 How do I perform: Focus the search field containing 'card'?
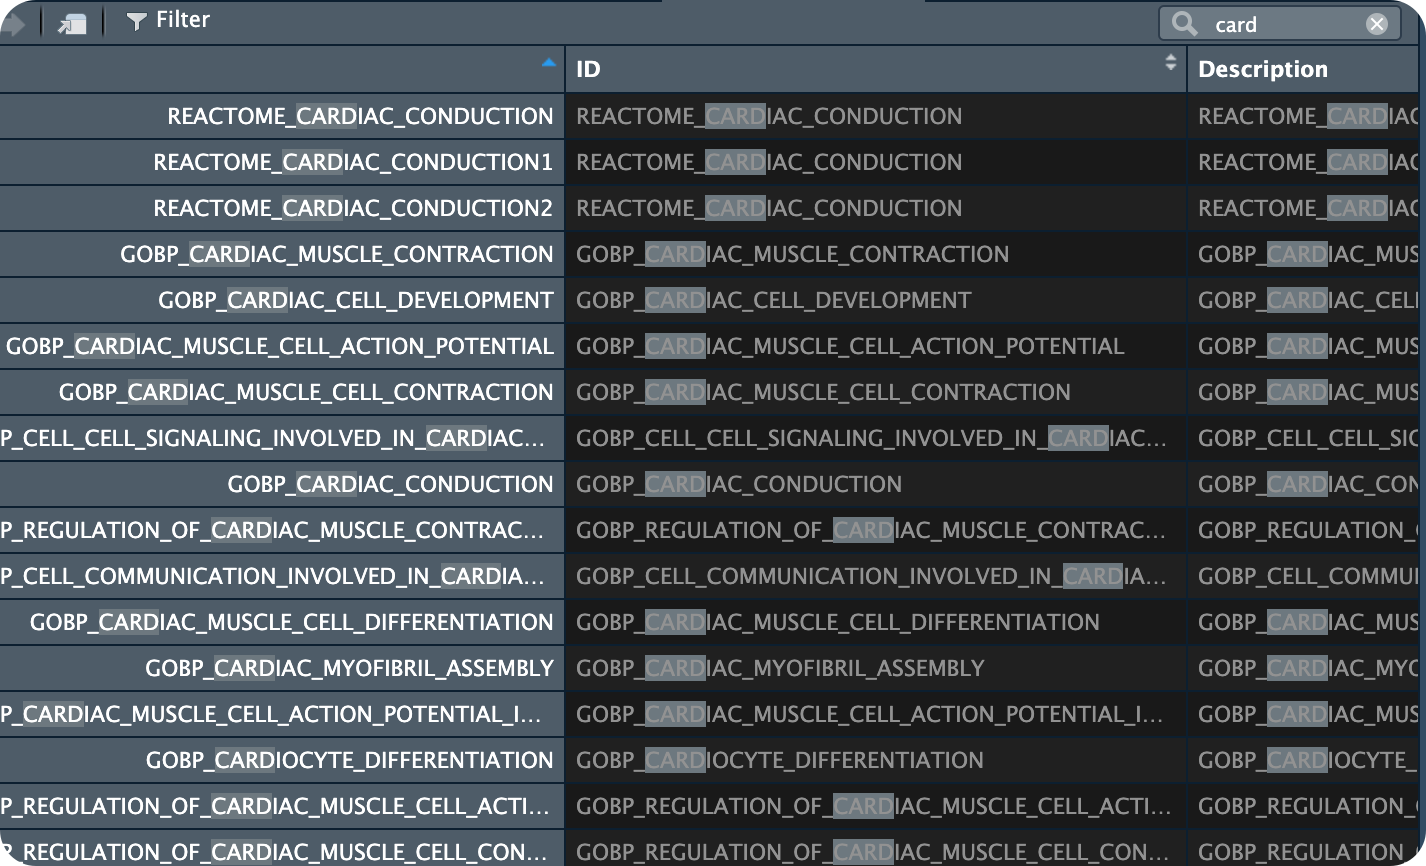coord(1280,24)
